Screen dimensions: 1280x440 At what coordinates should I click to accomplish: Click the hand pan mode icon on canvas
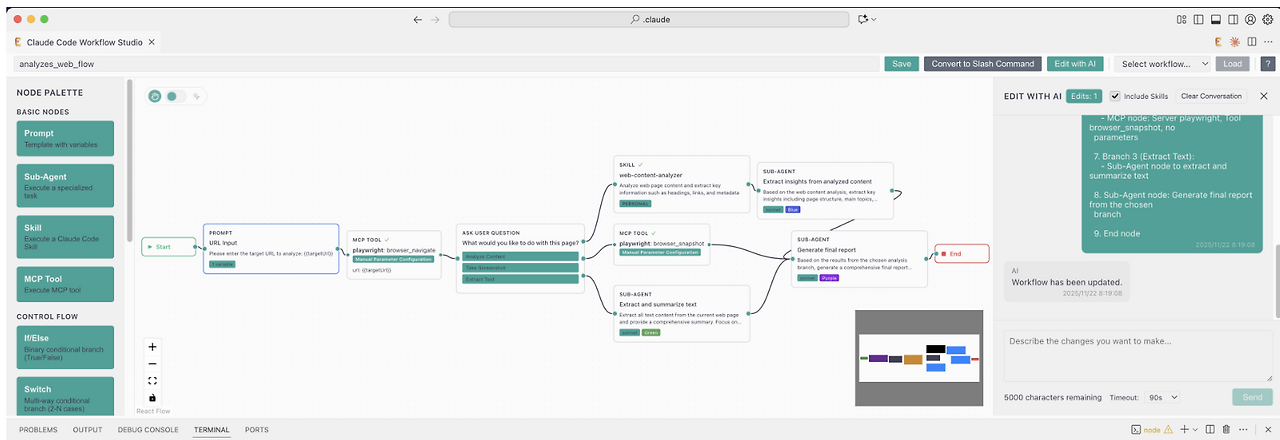coord(155,96)
